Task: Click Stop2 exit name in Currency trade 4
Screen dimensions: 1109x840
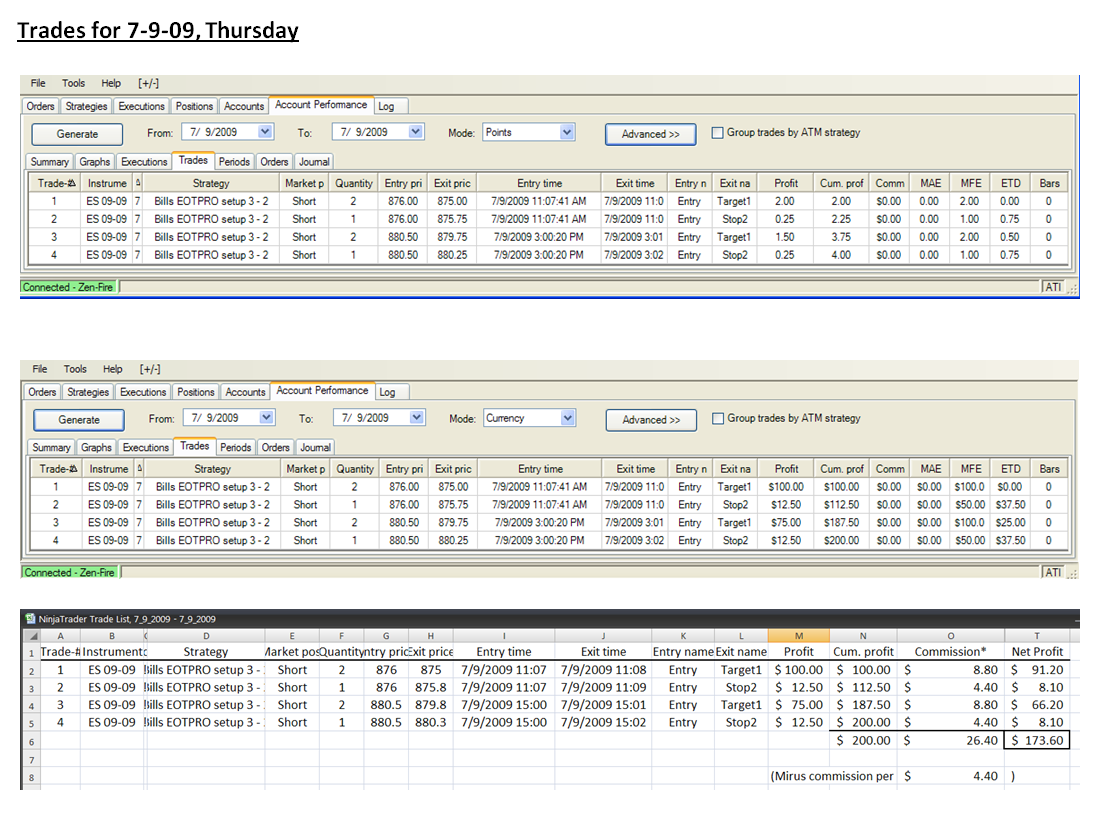Action: pos(735,540)
